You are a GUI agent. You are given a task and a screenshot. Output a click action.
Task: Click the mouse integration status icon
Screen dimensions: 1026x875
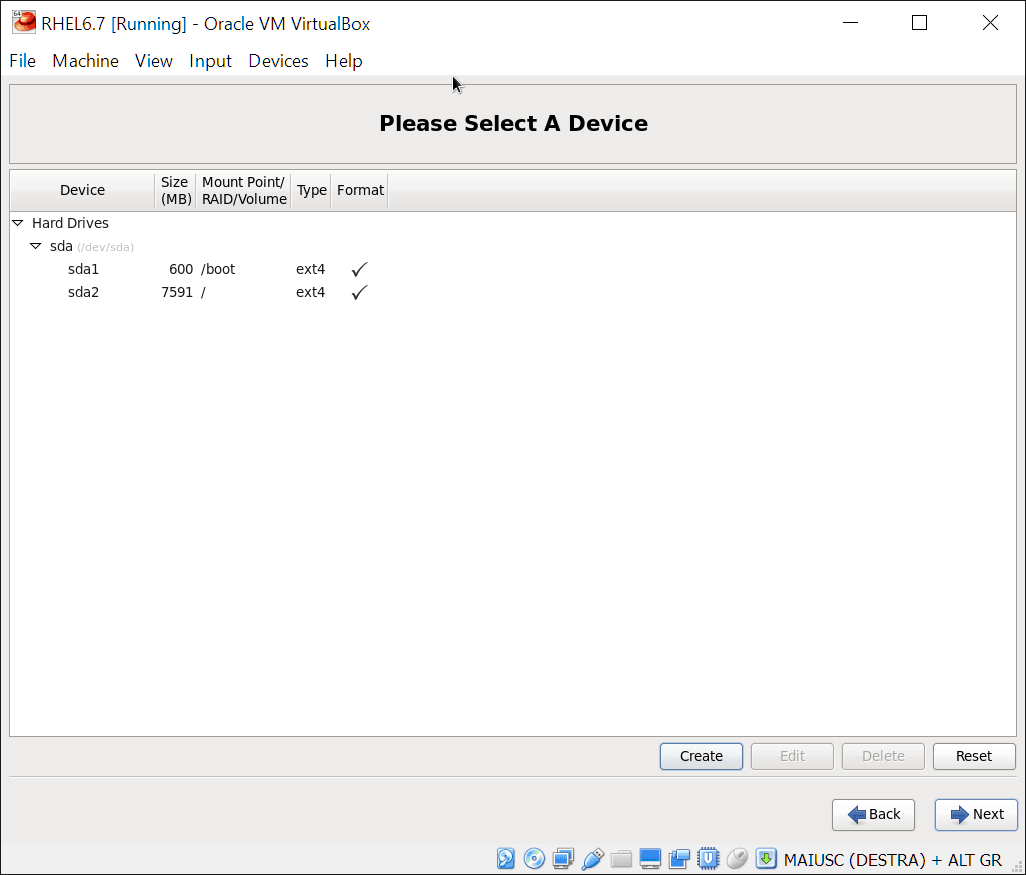coord(737,858)
